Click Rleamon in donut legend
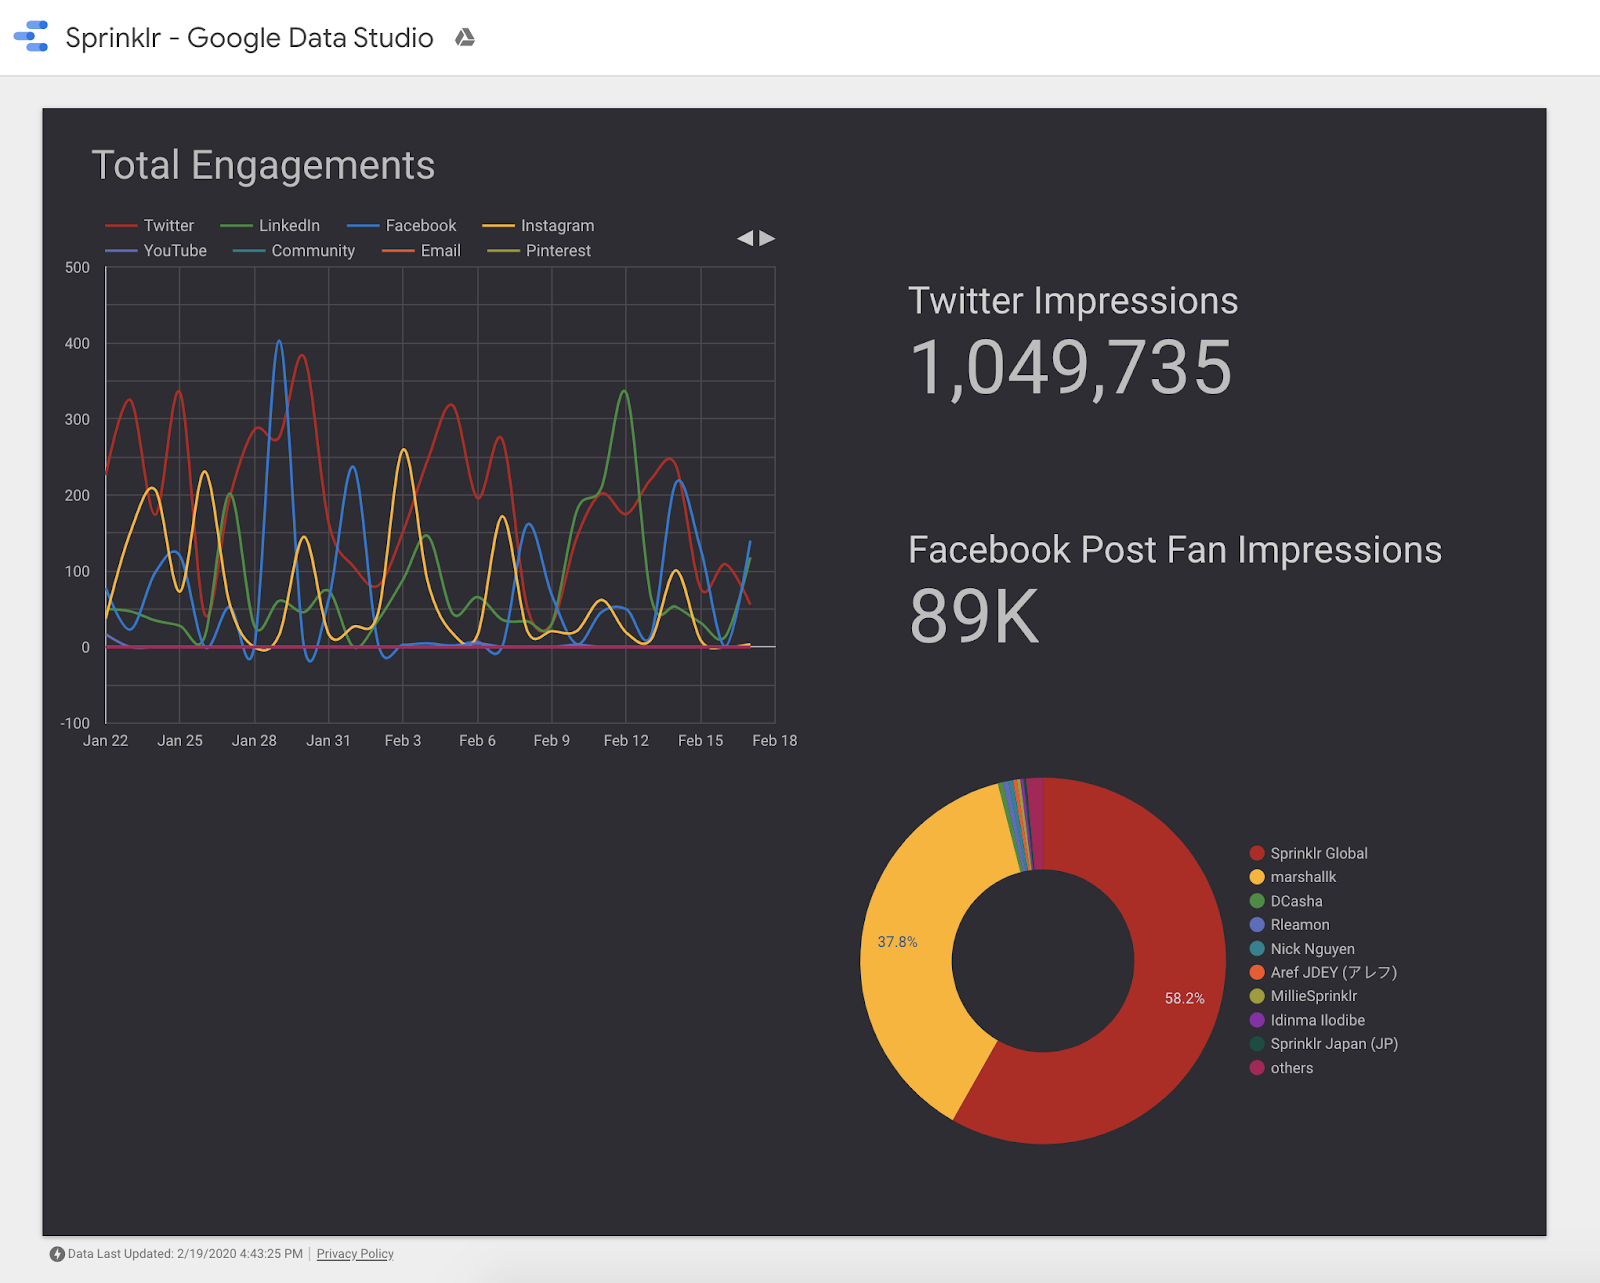 (x=1289, y=925)
